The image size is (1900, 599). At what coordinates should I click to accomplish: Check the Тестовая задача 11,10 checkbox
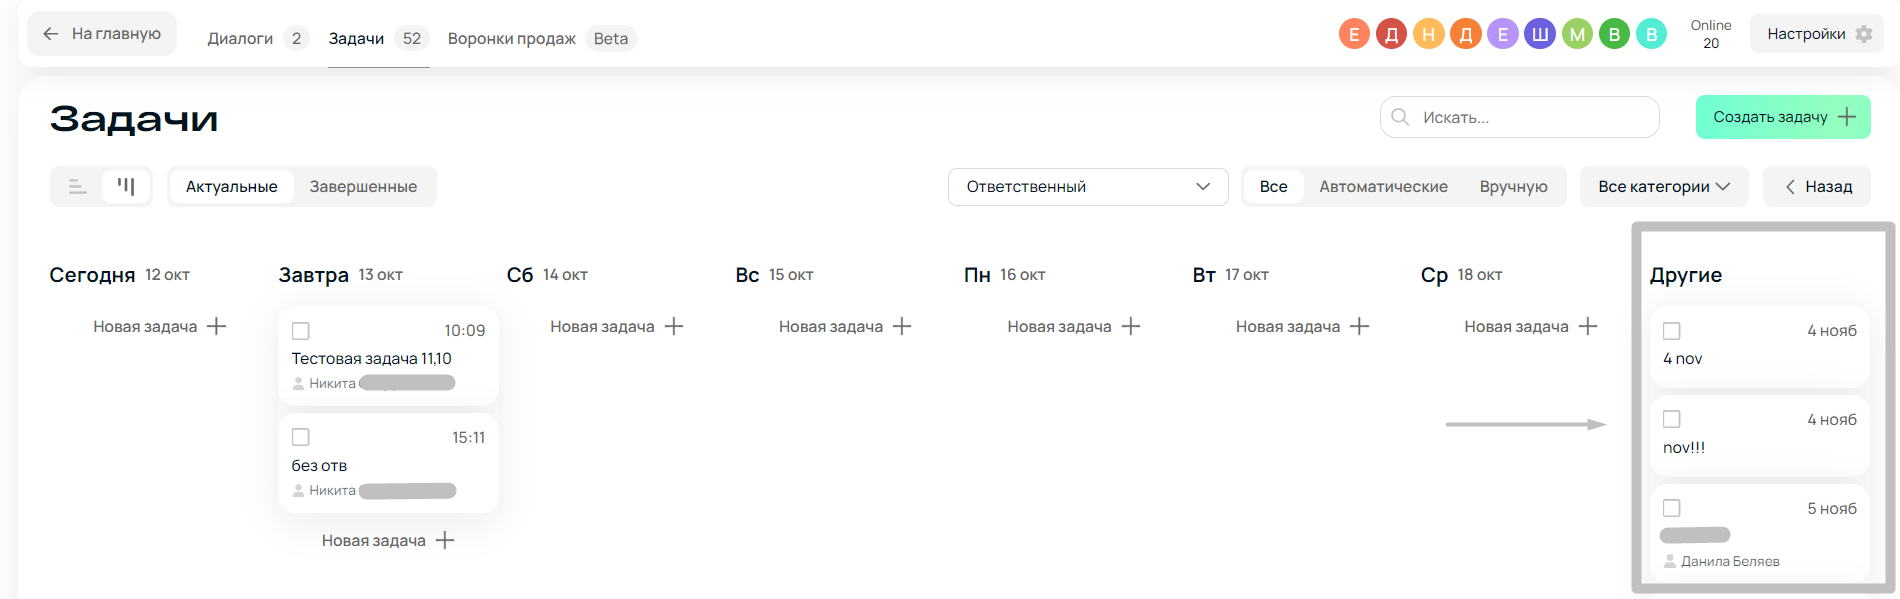pos(301,331)
